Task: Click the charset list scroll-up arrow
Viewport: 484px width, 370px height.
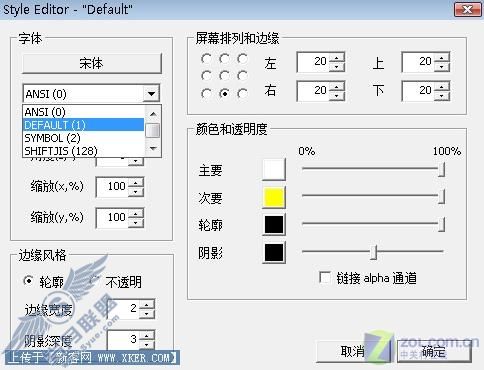Action: click(153, 114)
